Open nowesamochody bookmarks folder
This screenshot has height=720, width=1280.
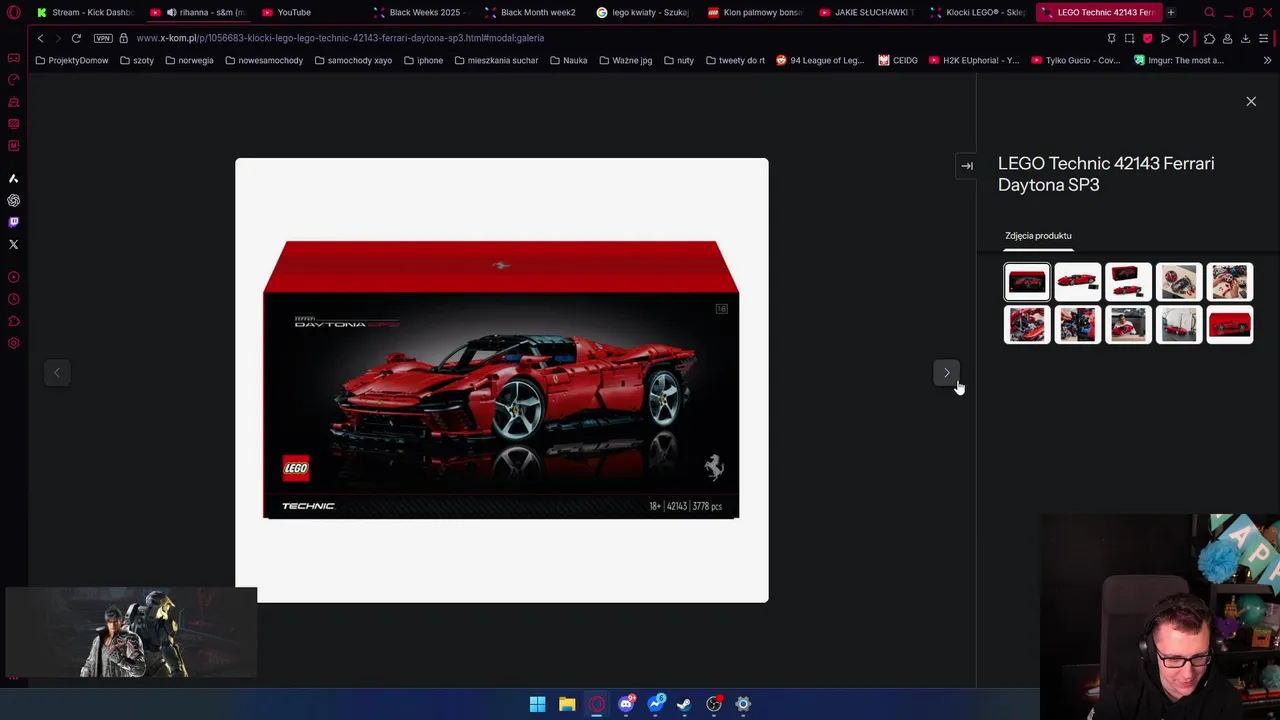[x=264, y=60]
